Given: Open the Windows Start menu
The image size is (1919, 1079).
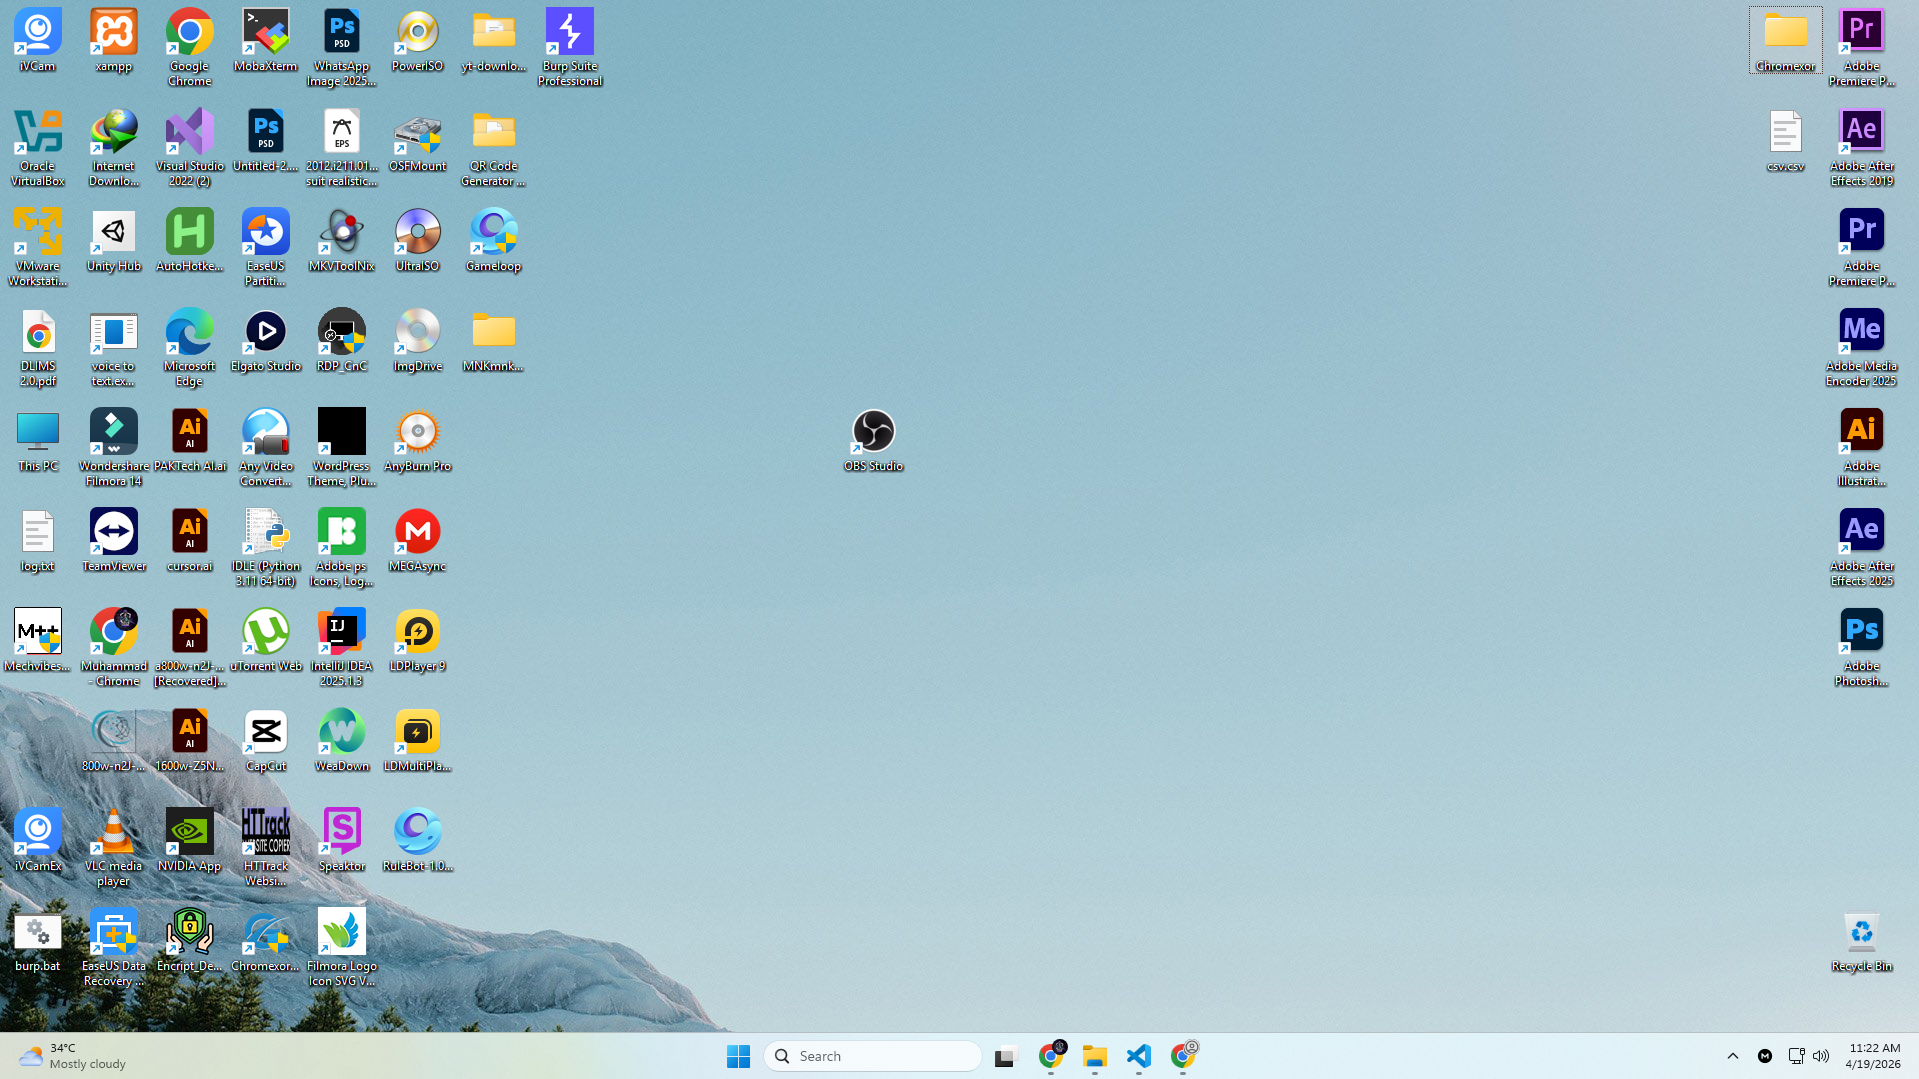Looking at the screenshot, I should click(x=738, y=1056).
